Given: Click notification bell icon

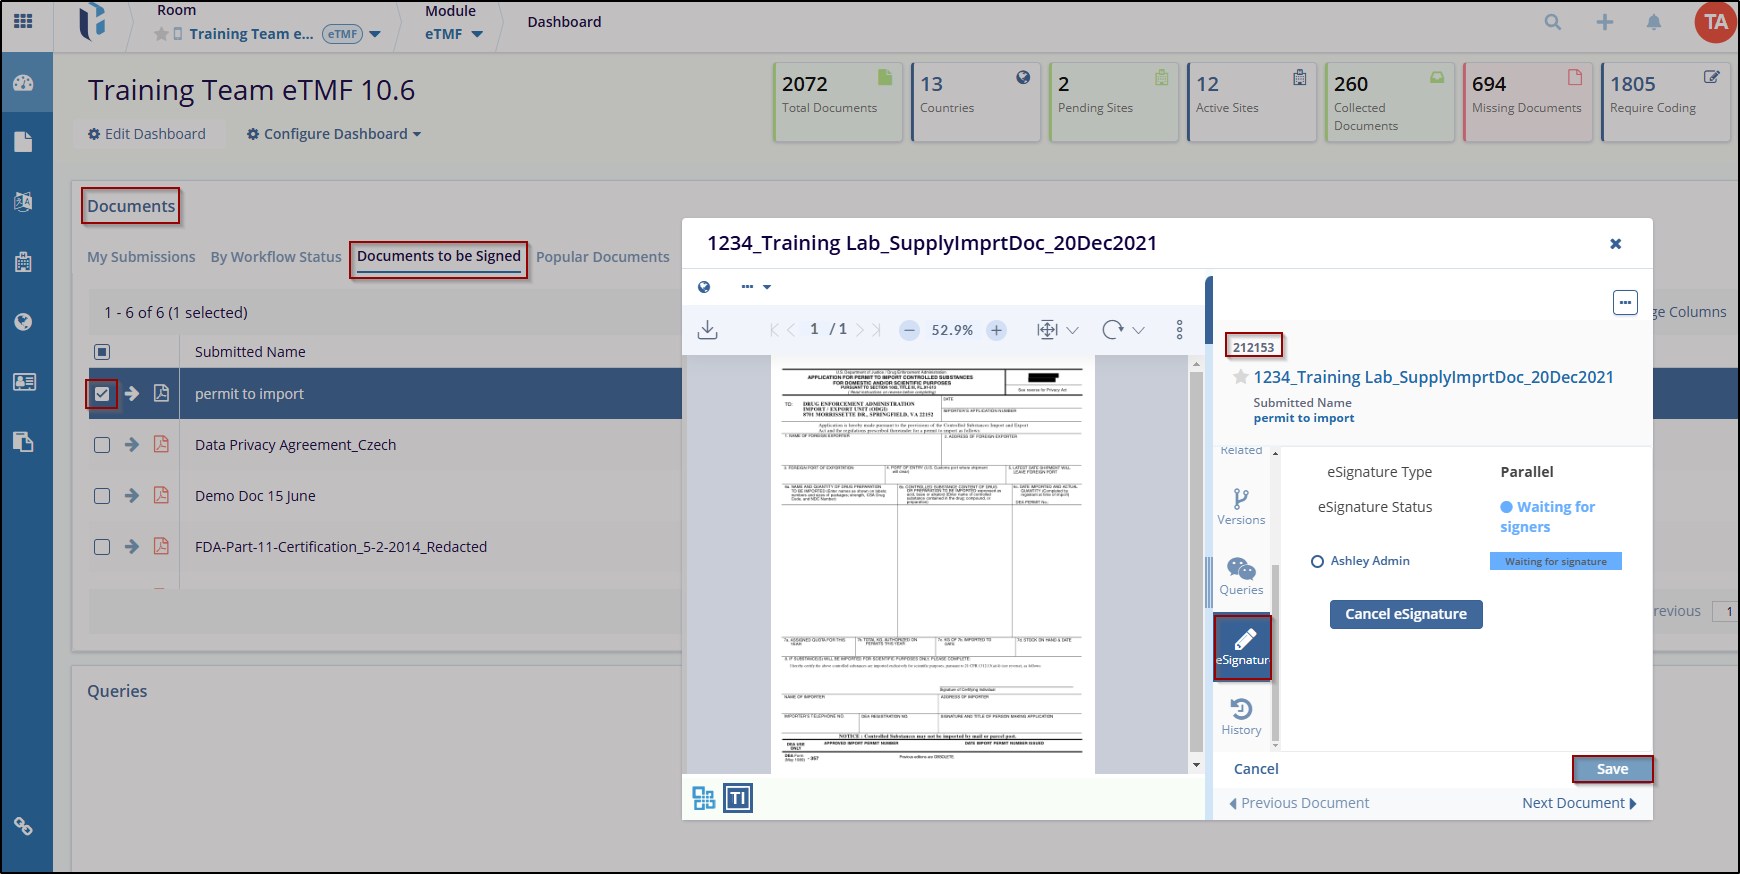Looking at the screenshot, I should click(x=1654, y=22).
